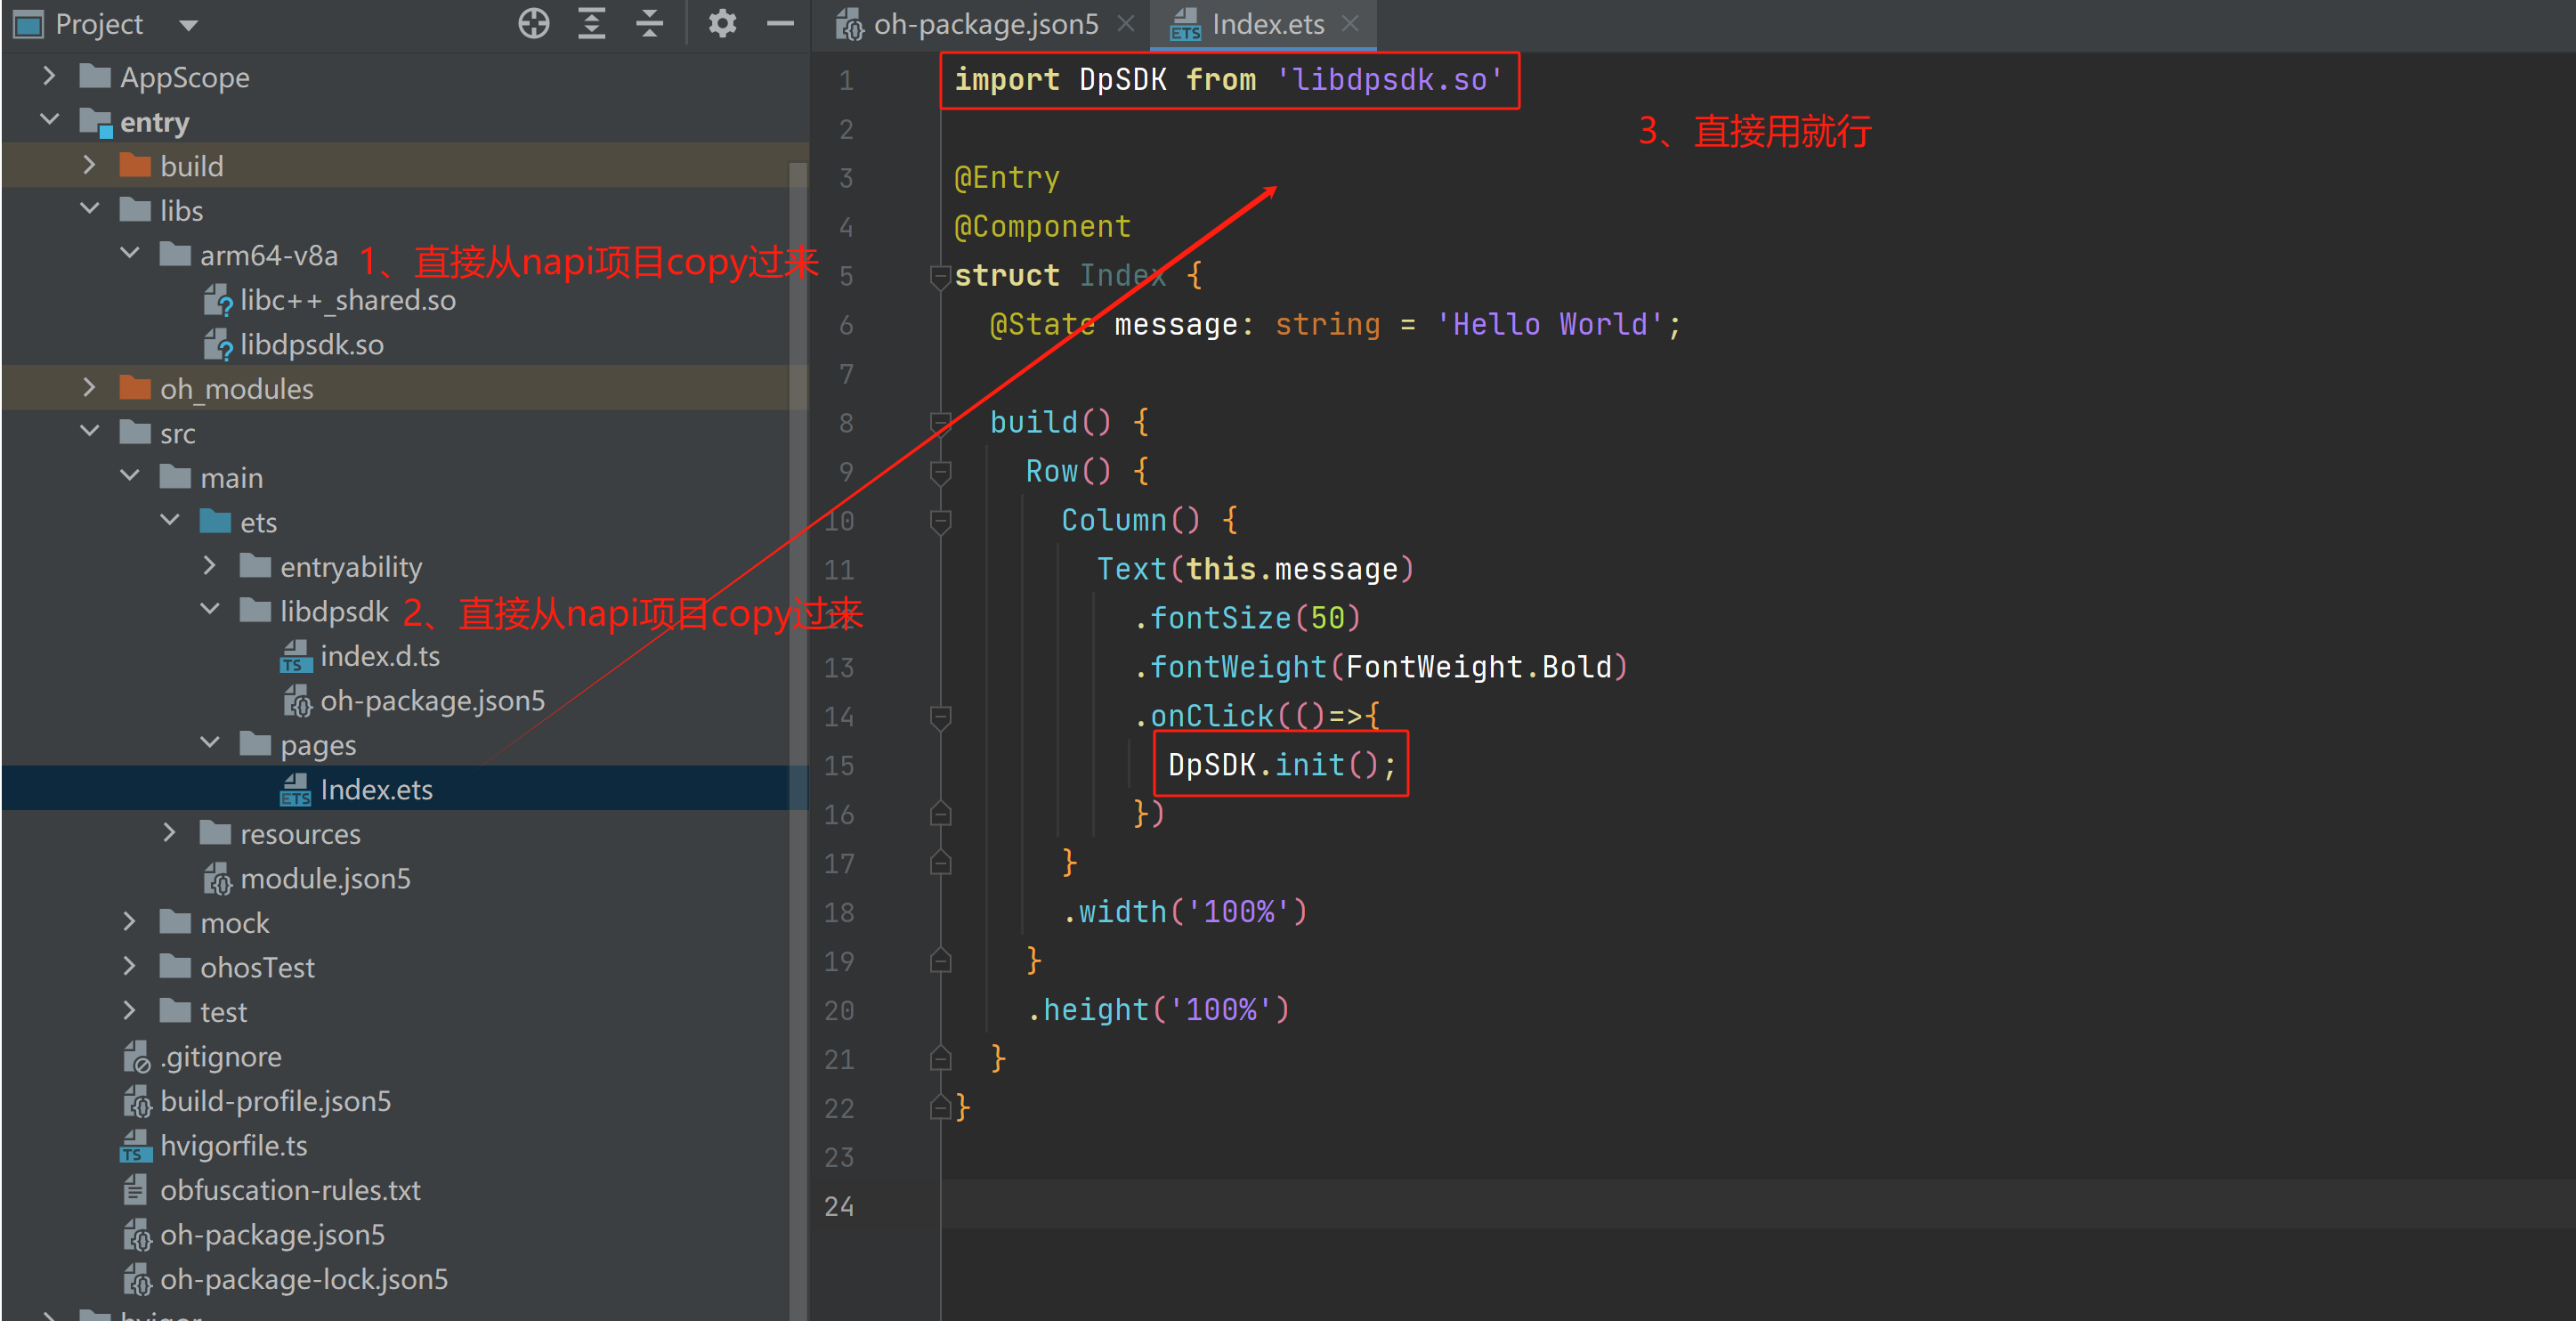Click the build-profile.json5 file icon
Viewport: 2576px width, 1321px height.
click(x=137, y=1101)
